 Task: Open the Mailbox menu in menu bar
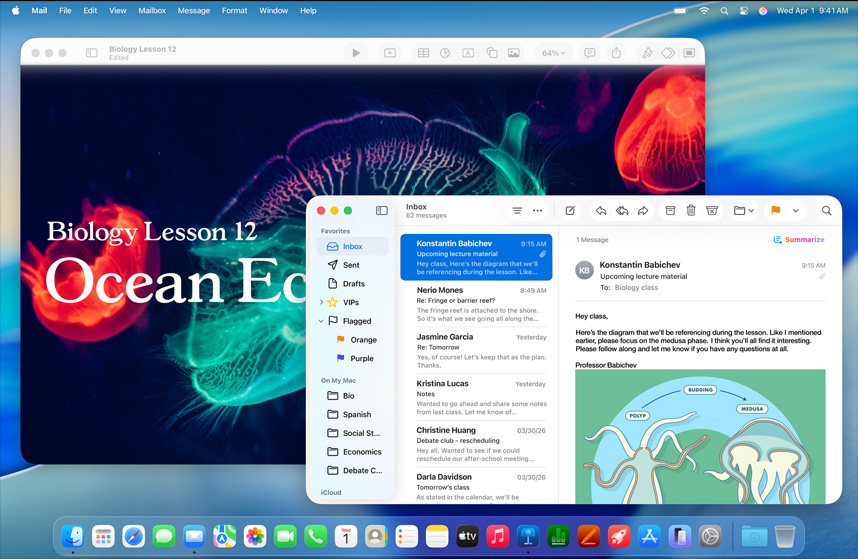[x=152, y=10]
